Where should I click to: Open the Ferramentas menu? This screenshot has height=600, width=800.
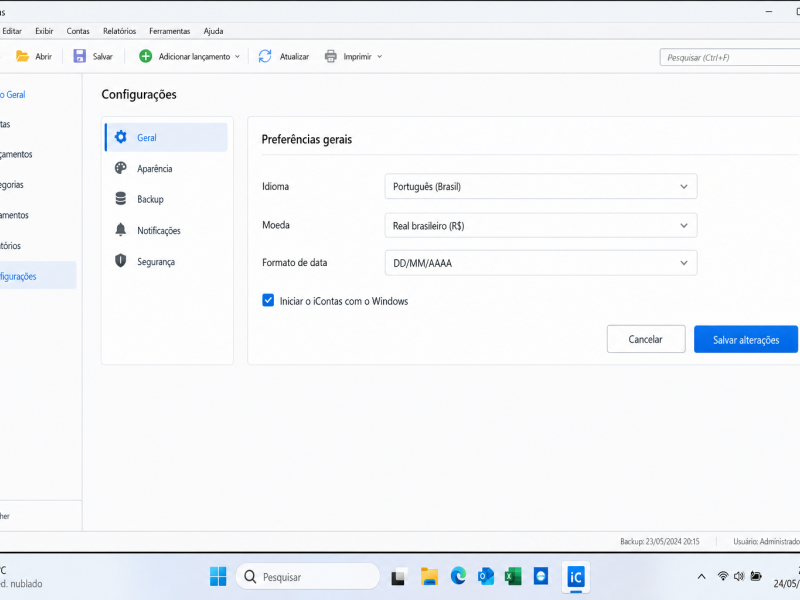[x=169, y=31]
